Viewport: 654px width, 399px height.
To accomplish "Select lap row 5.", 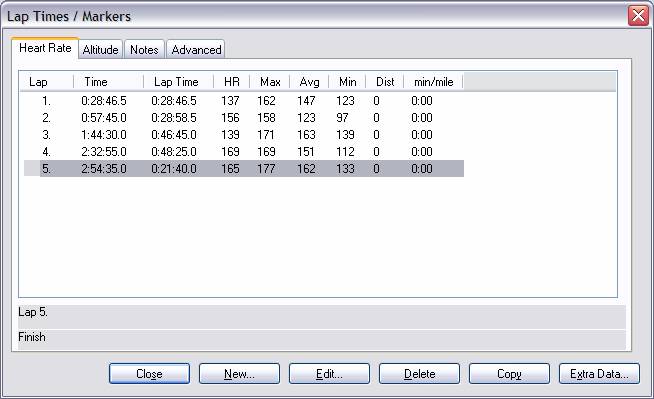I will [244, 168].
